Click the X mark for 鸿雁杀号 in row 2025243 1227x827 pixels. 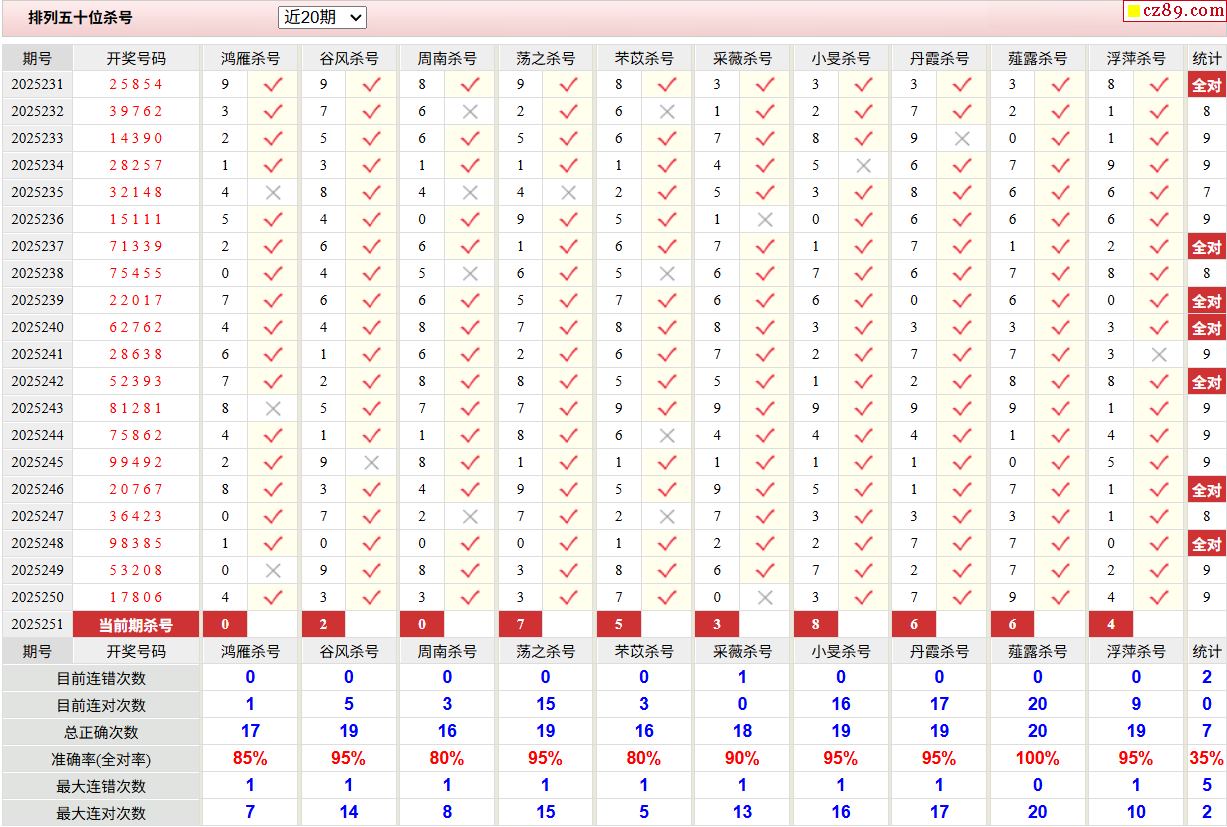[272, 408]
